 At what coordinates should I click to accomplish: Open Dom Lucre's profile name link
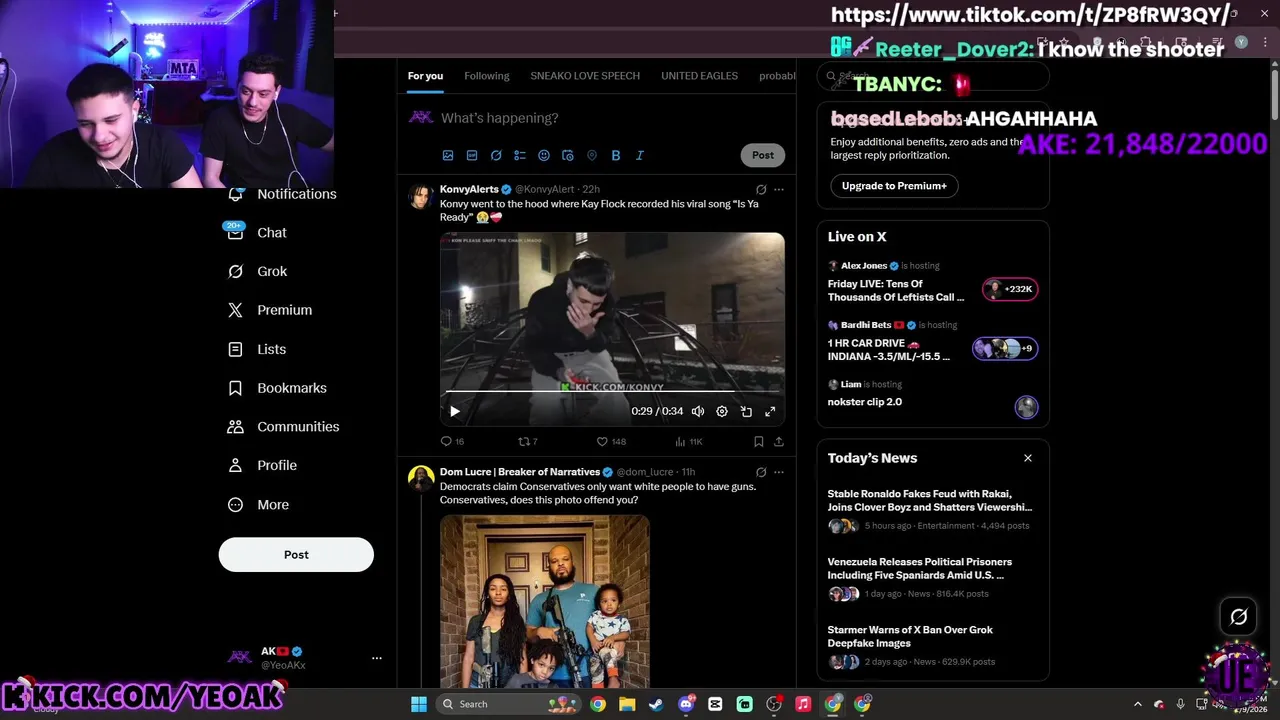pos(520,472)
